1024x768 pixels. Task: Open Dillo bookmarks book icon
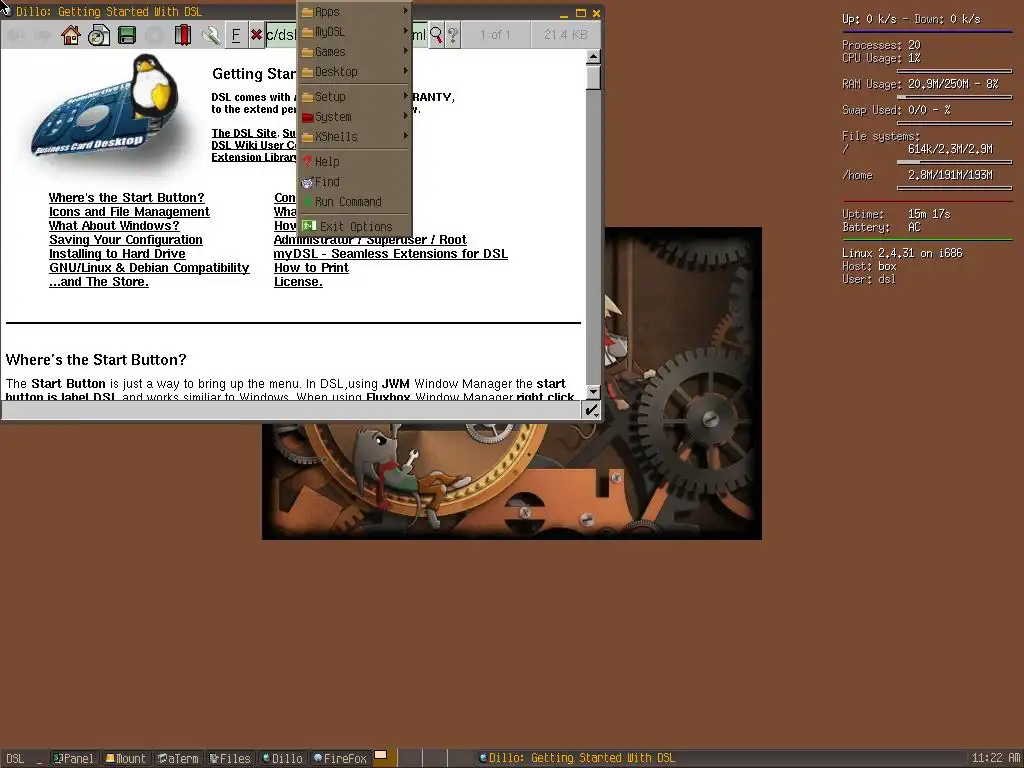(183, 35)
